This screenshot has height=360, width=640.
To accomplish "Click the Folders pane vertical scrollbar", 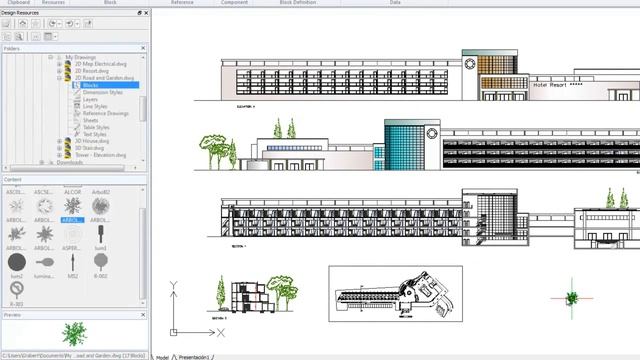I will point(143,109).
